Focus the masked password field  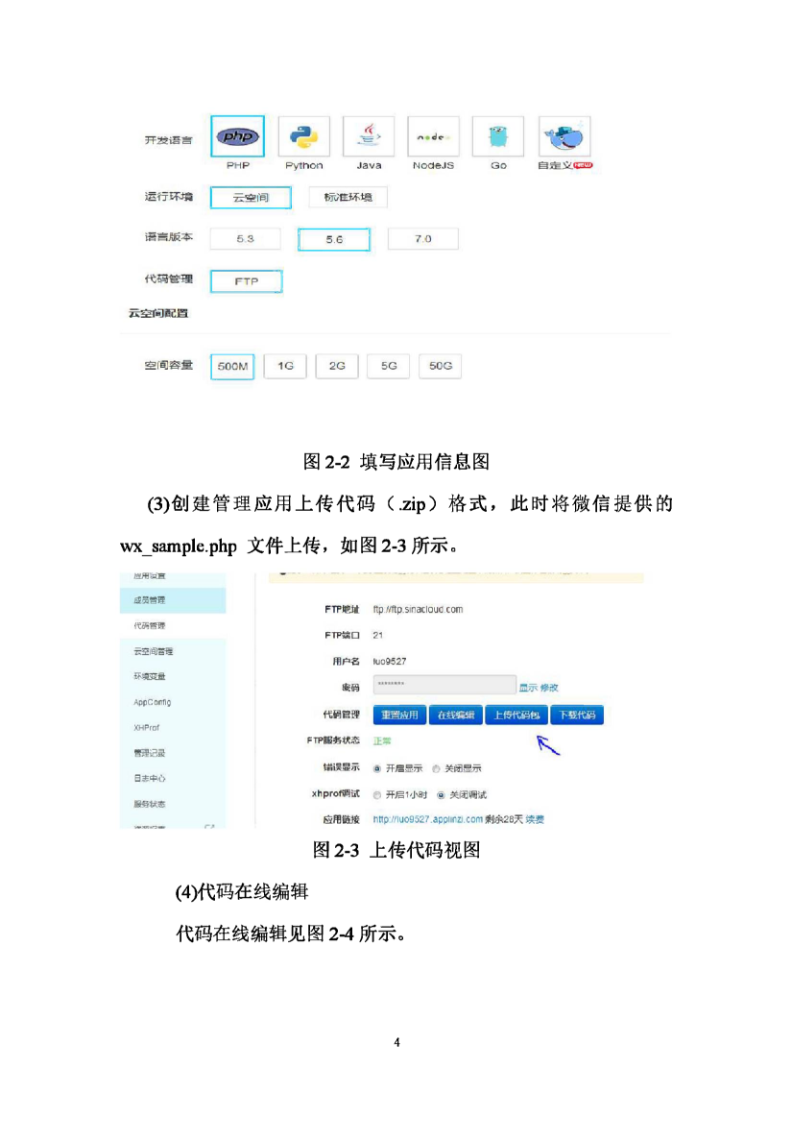pyautogui.click(x=444, y=685)
